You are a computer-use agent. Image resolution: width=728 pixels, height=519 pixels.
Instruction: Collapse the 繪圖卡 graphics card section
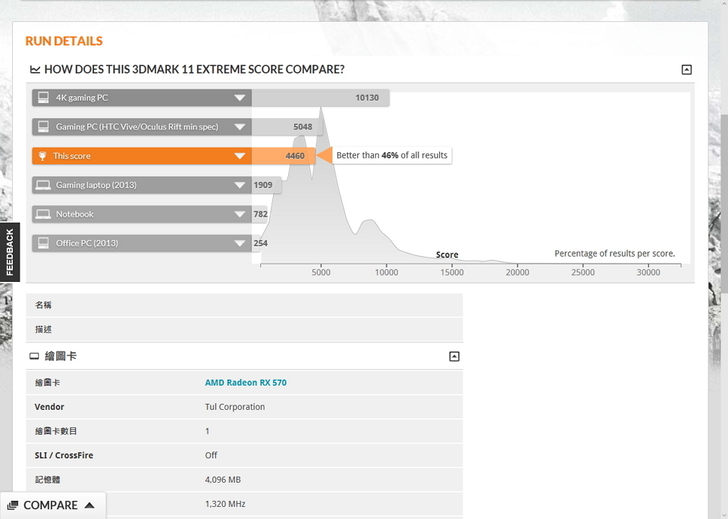coord(454,356)
